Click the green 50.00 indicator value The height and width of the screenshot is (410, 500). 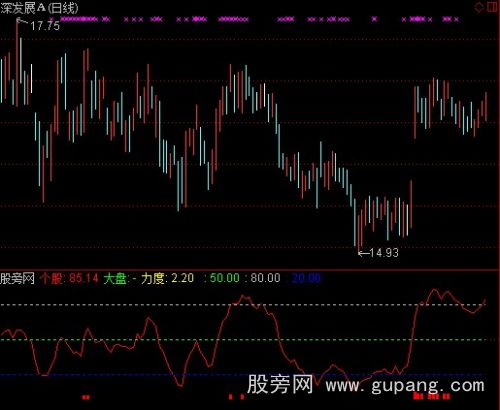pyautogui.click(x=224, y=278)
